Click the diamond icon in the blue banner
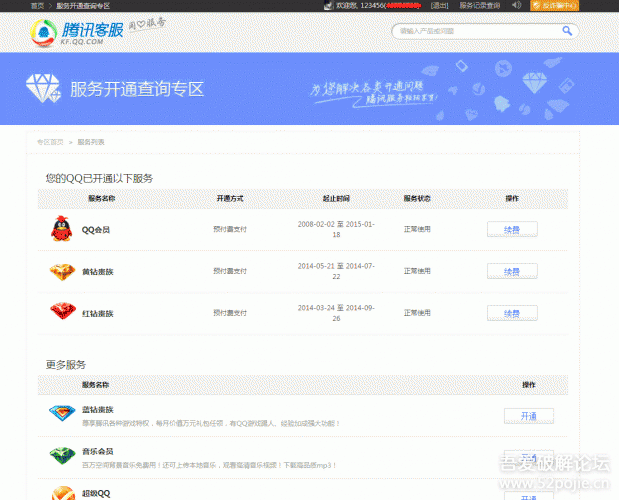Viewport: 619px width, 500px height. (43, 88)
